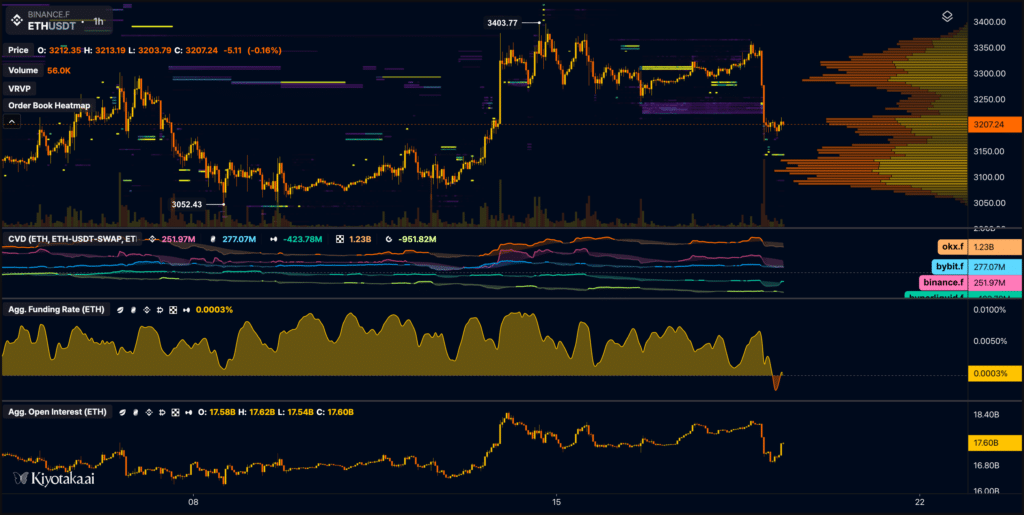The height and width of the screenshot is (515, 1024).
Task: Click the Binance icon in the Funding Rate legend
Action: click(147, 309)
